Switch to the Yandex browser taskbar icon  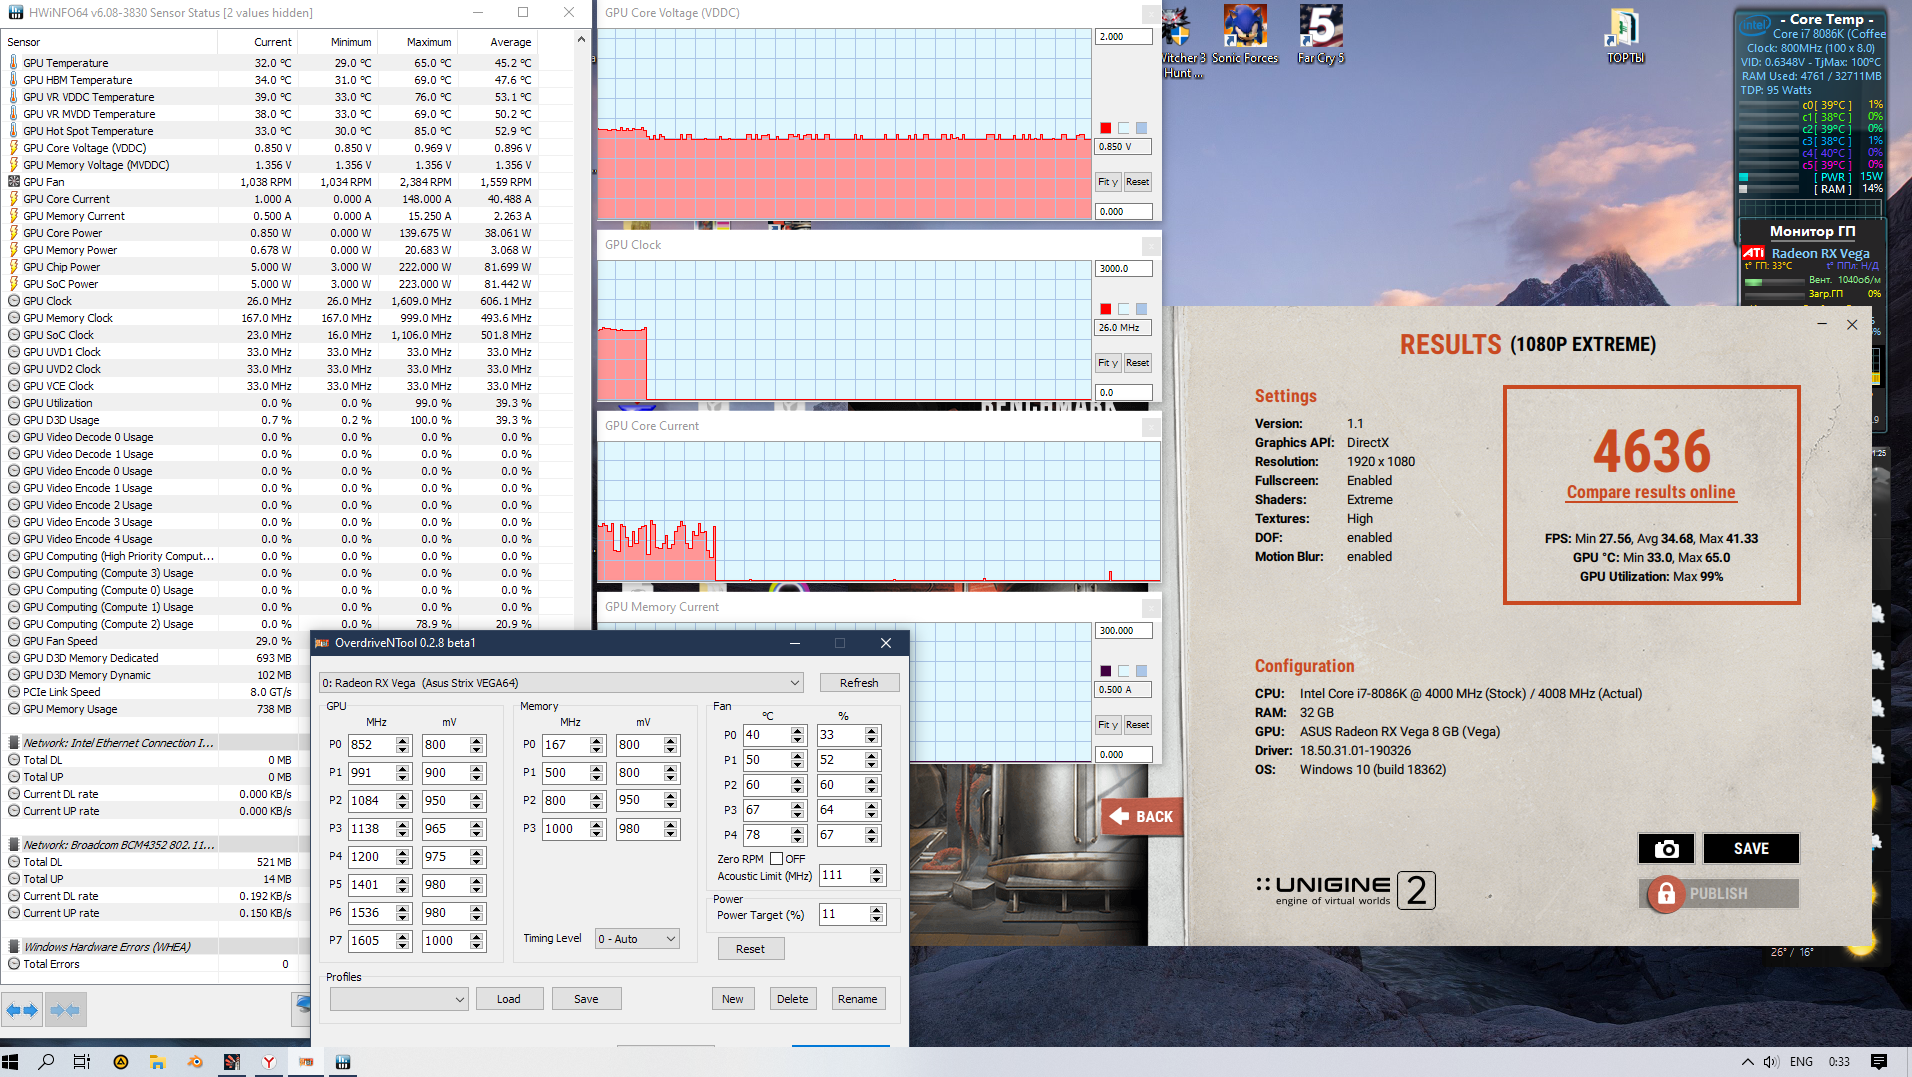(269, 1062)
